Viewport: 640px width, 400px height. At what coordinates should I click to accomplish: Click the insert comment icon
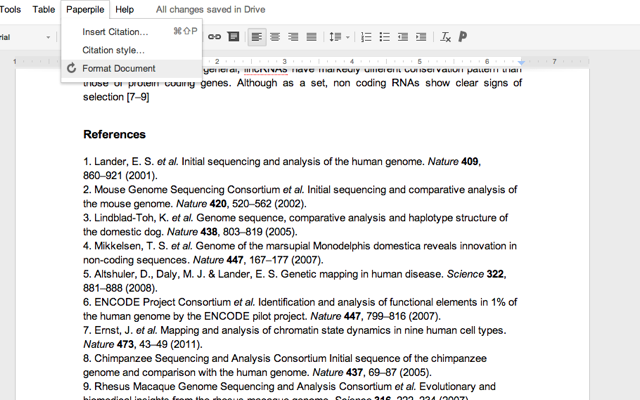point(233,37)
